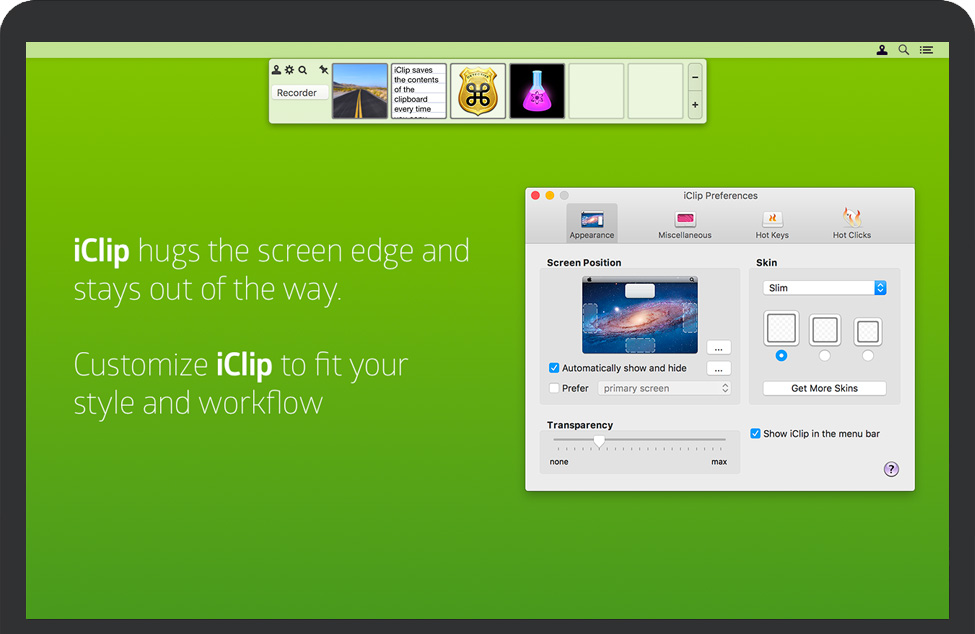Uncheck Show iClip in the menu bar

click(x=756, y=433)
